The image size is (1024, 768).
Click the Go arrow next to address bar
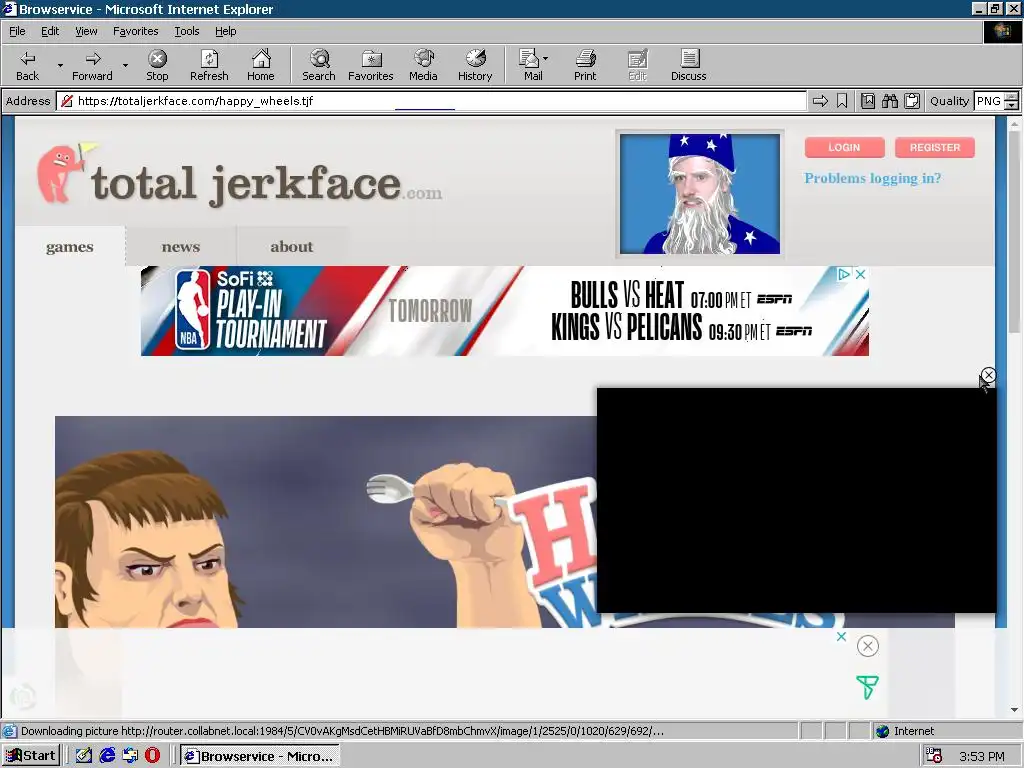click(x=820, y=101)
